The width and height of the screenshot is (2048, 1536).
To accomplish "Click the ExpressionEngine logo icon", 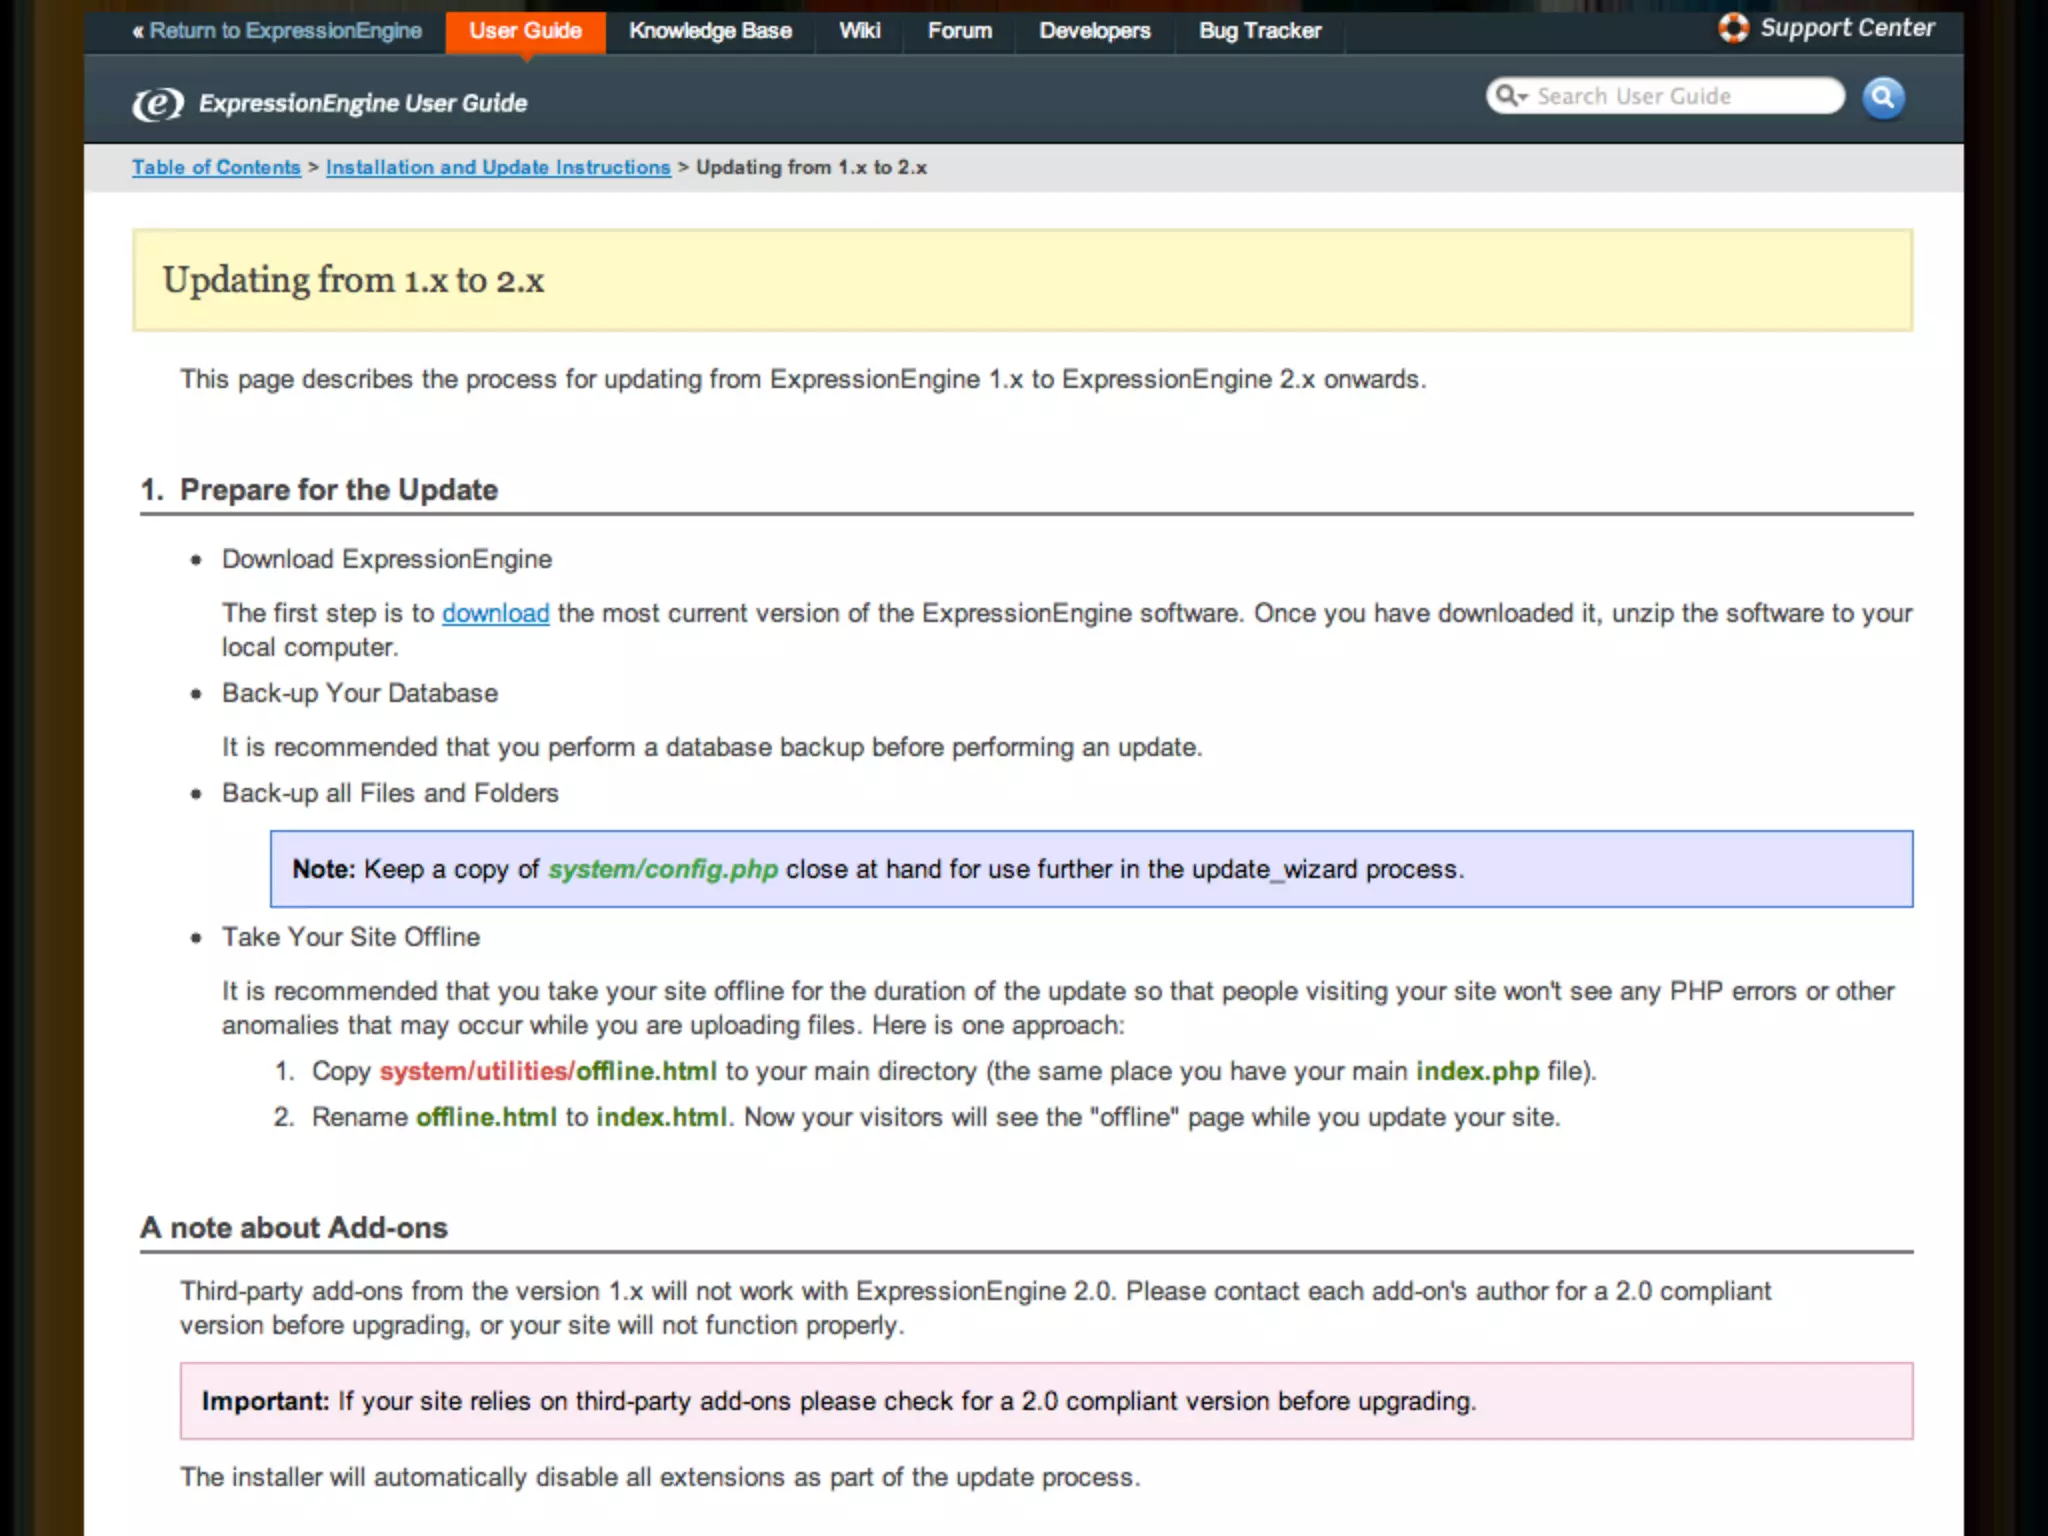I will coord(158,103).
